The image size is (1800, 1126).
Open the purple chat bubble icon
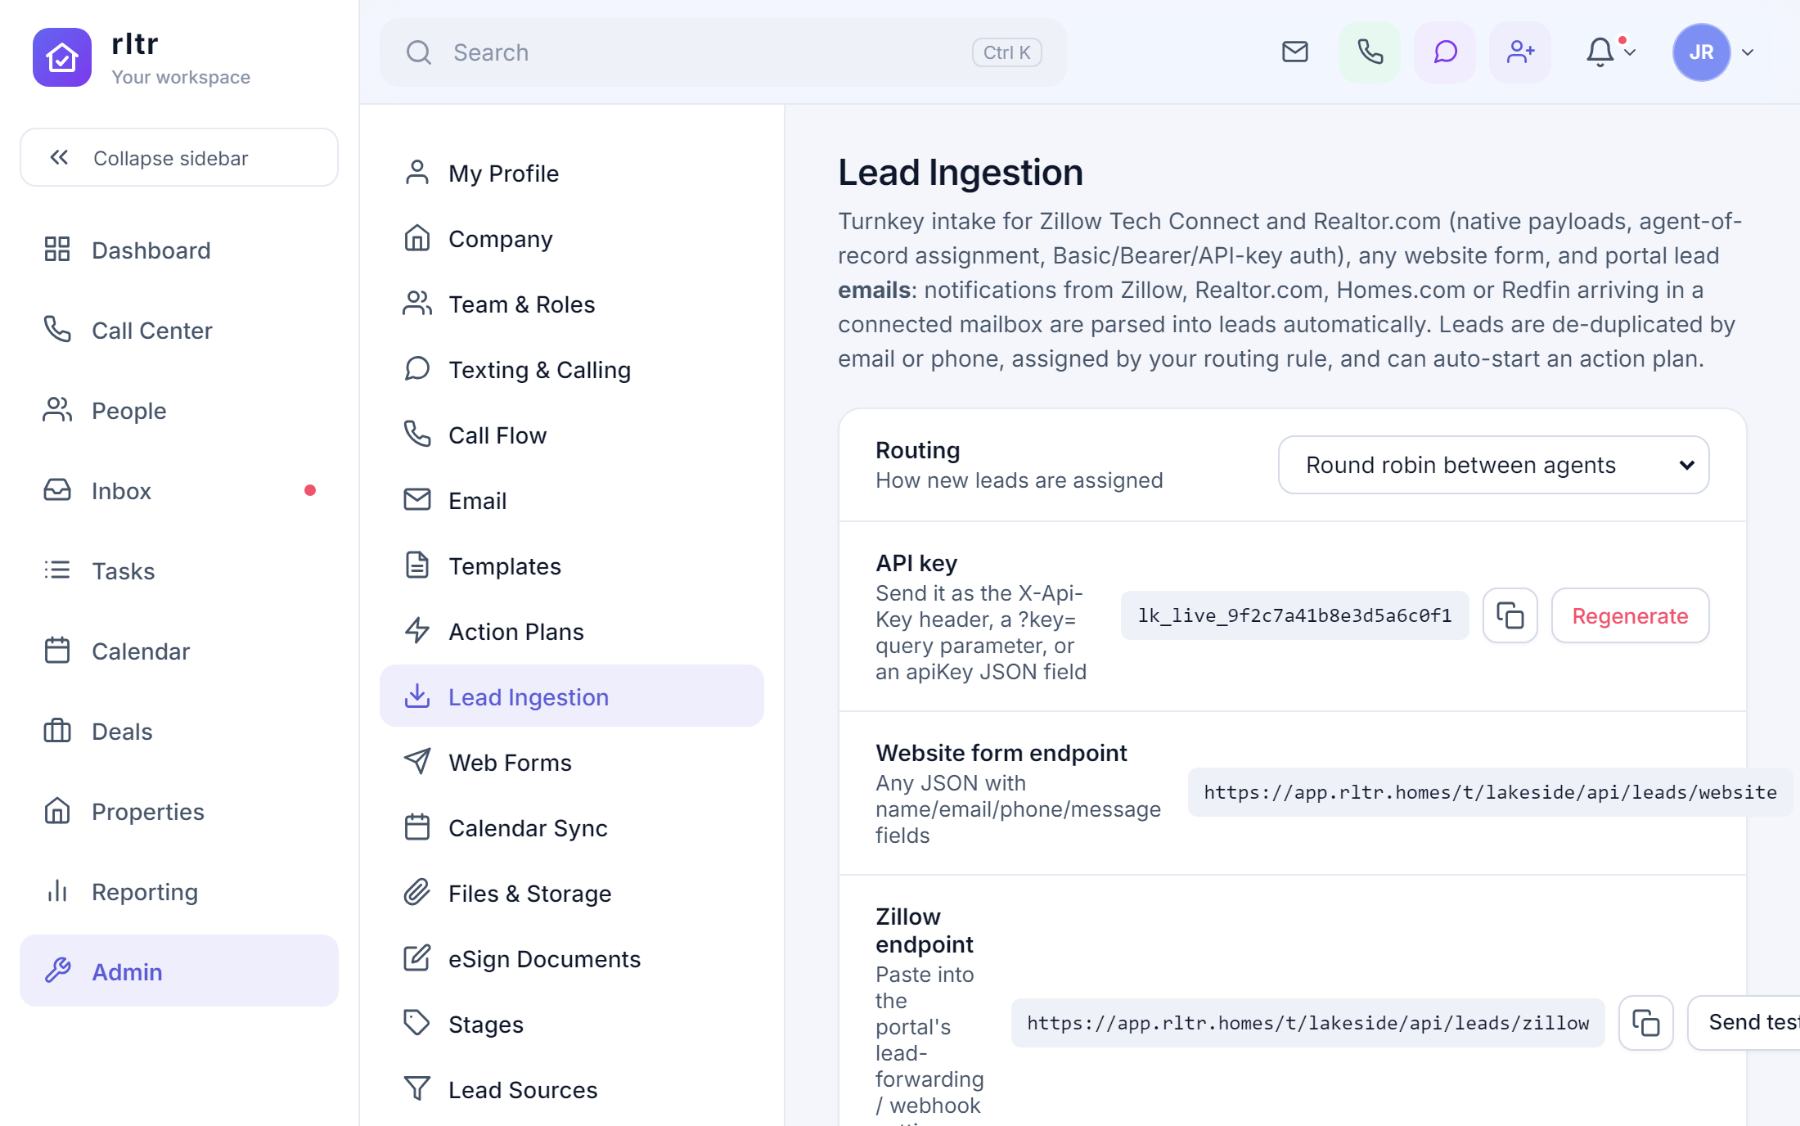pyautogui.click(x=1445, y=52)
